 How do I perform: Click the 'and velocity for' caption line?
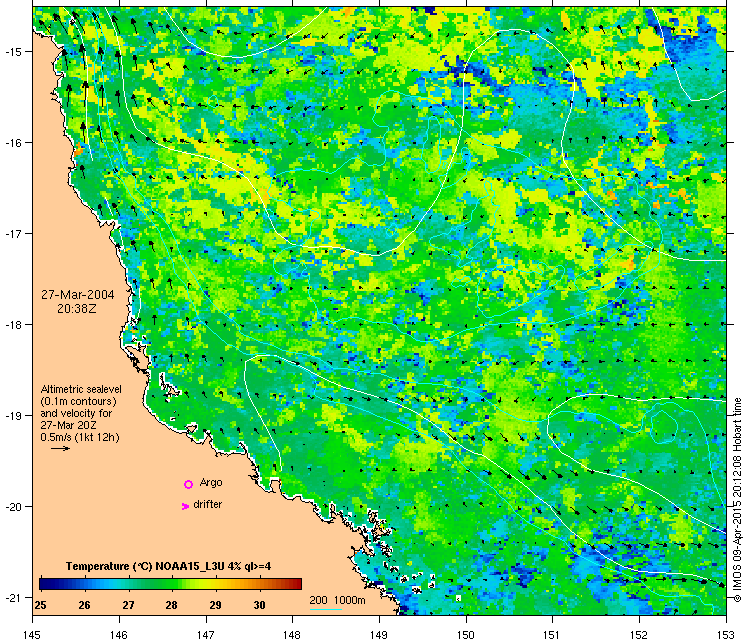click(76, 413)
